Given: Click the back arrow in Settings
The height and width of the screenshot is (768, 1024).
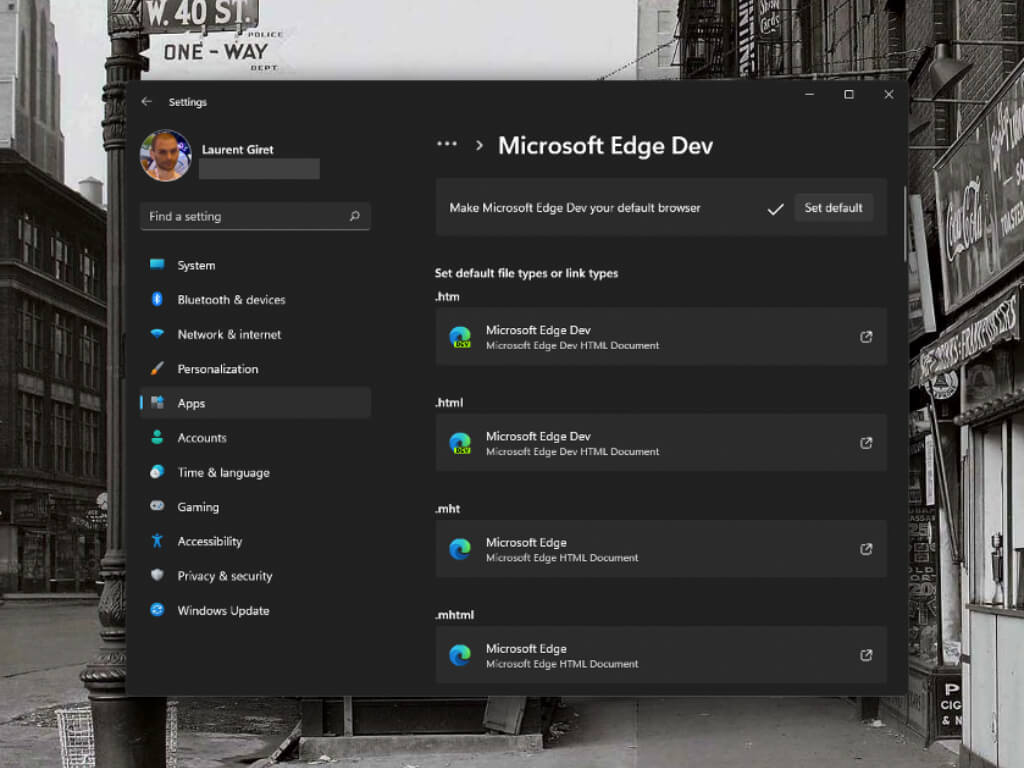Looking at the screenshot, I should [x=147, y=102].
